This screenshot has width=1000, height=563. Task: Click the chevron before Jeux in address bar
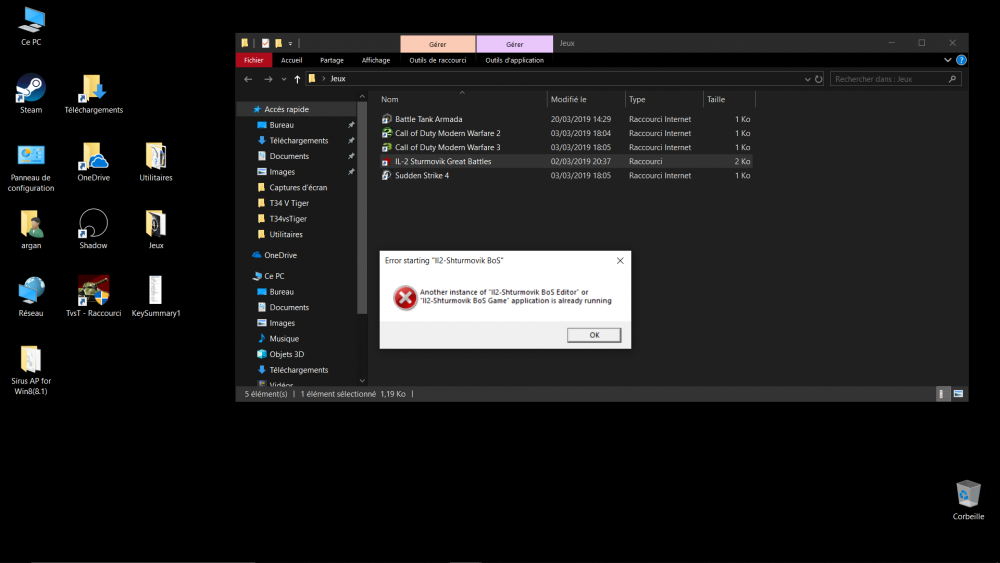[324, 79]
